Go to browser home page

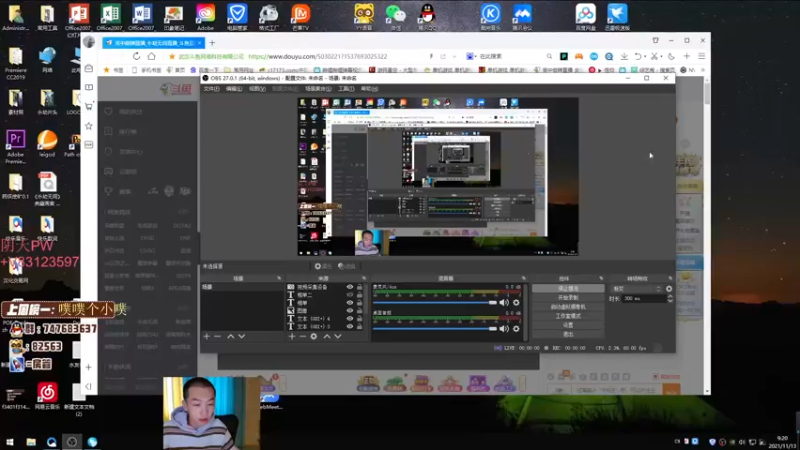[x=152, y=56]
